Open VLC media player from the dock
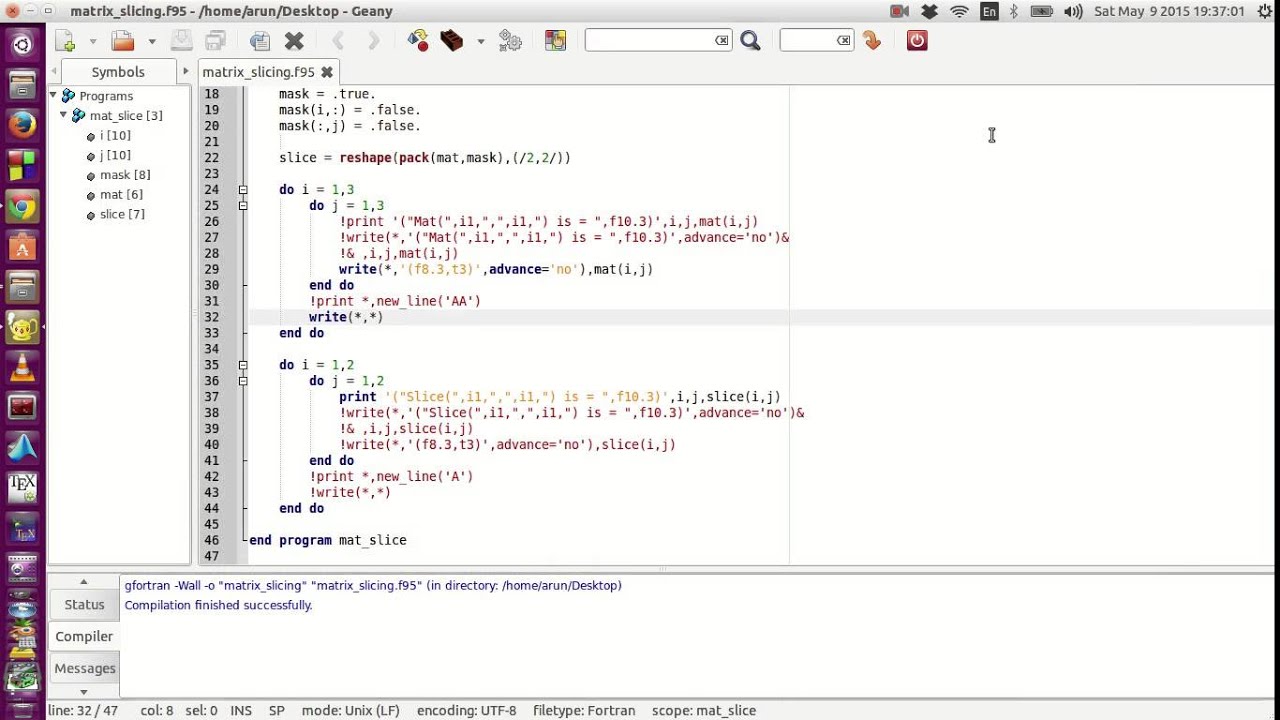 coord(22,368)
